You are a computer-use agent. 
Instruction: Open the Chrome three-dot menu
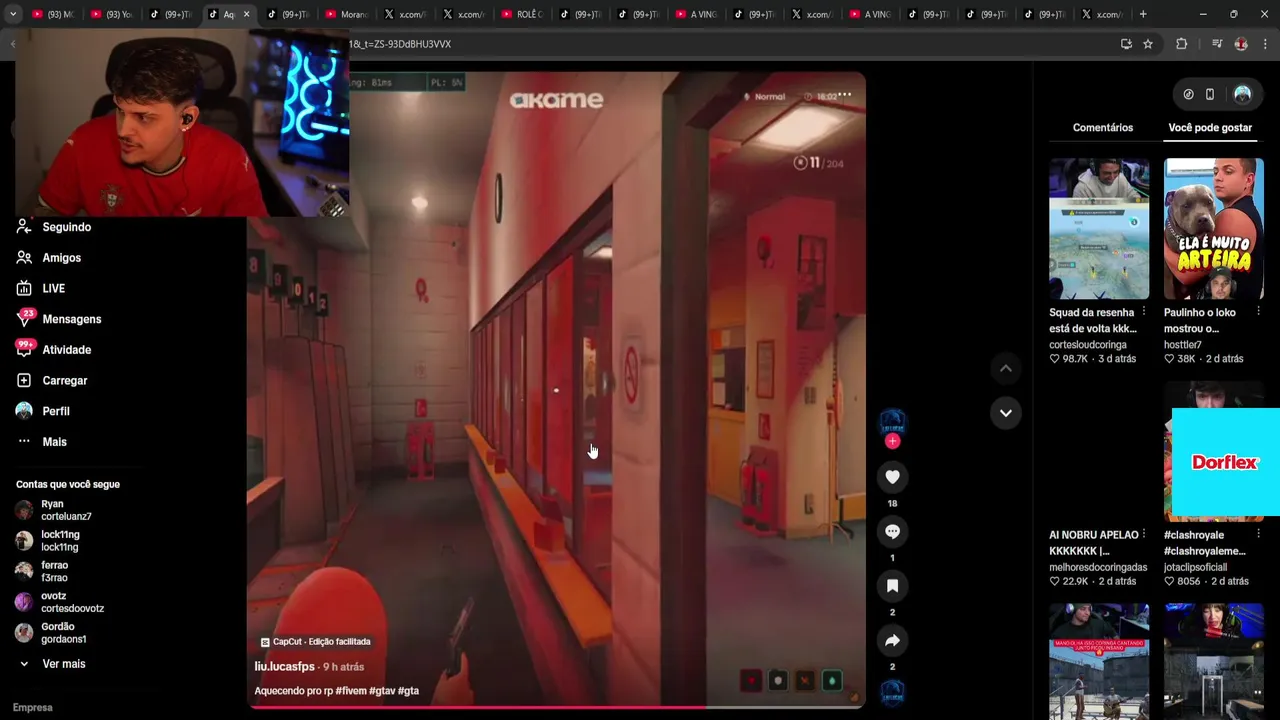click(1266, 44)
